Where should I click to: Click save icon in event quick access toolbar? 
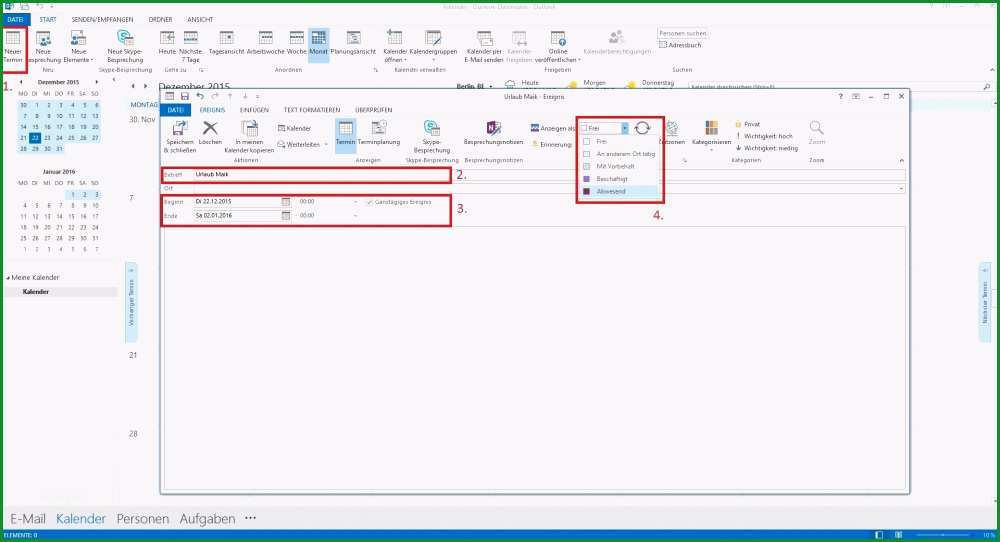(x=184, y=96)
